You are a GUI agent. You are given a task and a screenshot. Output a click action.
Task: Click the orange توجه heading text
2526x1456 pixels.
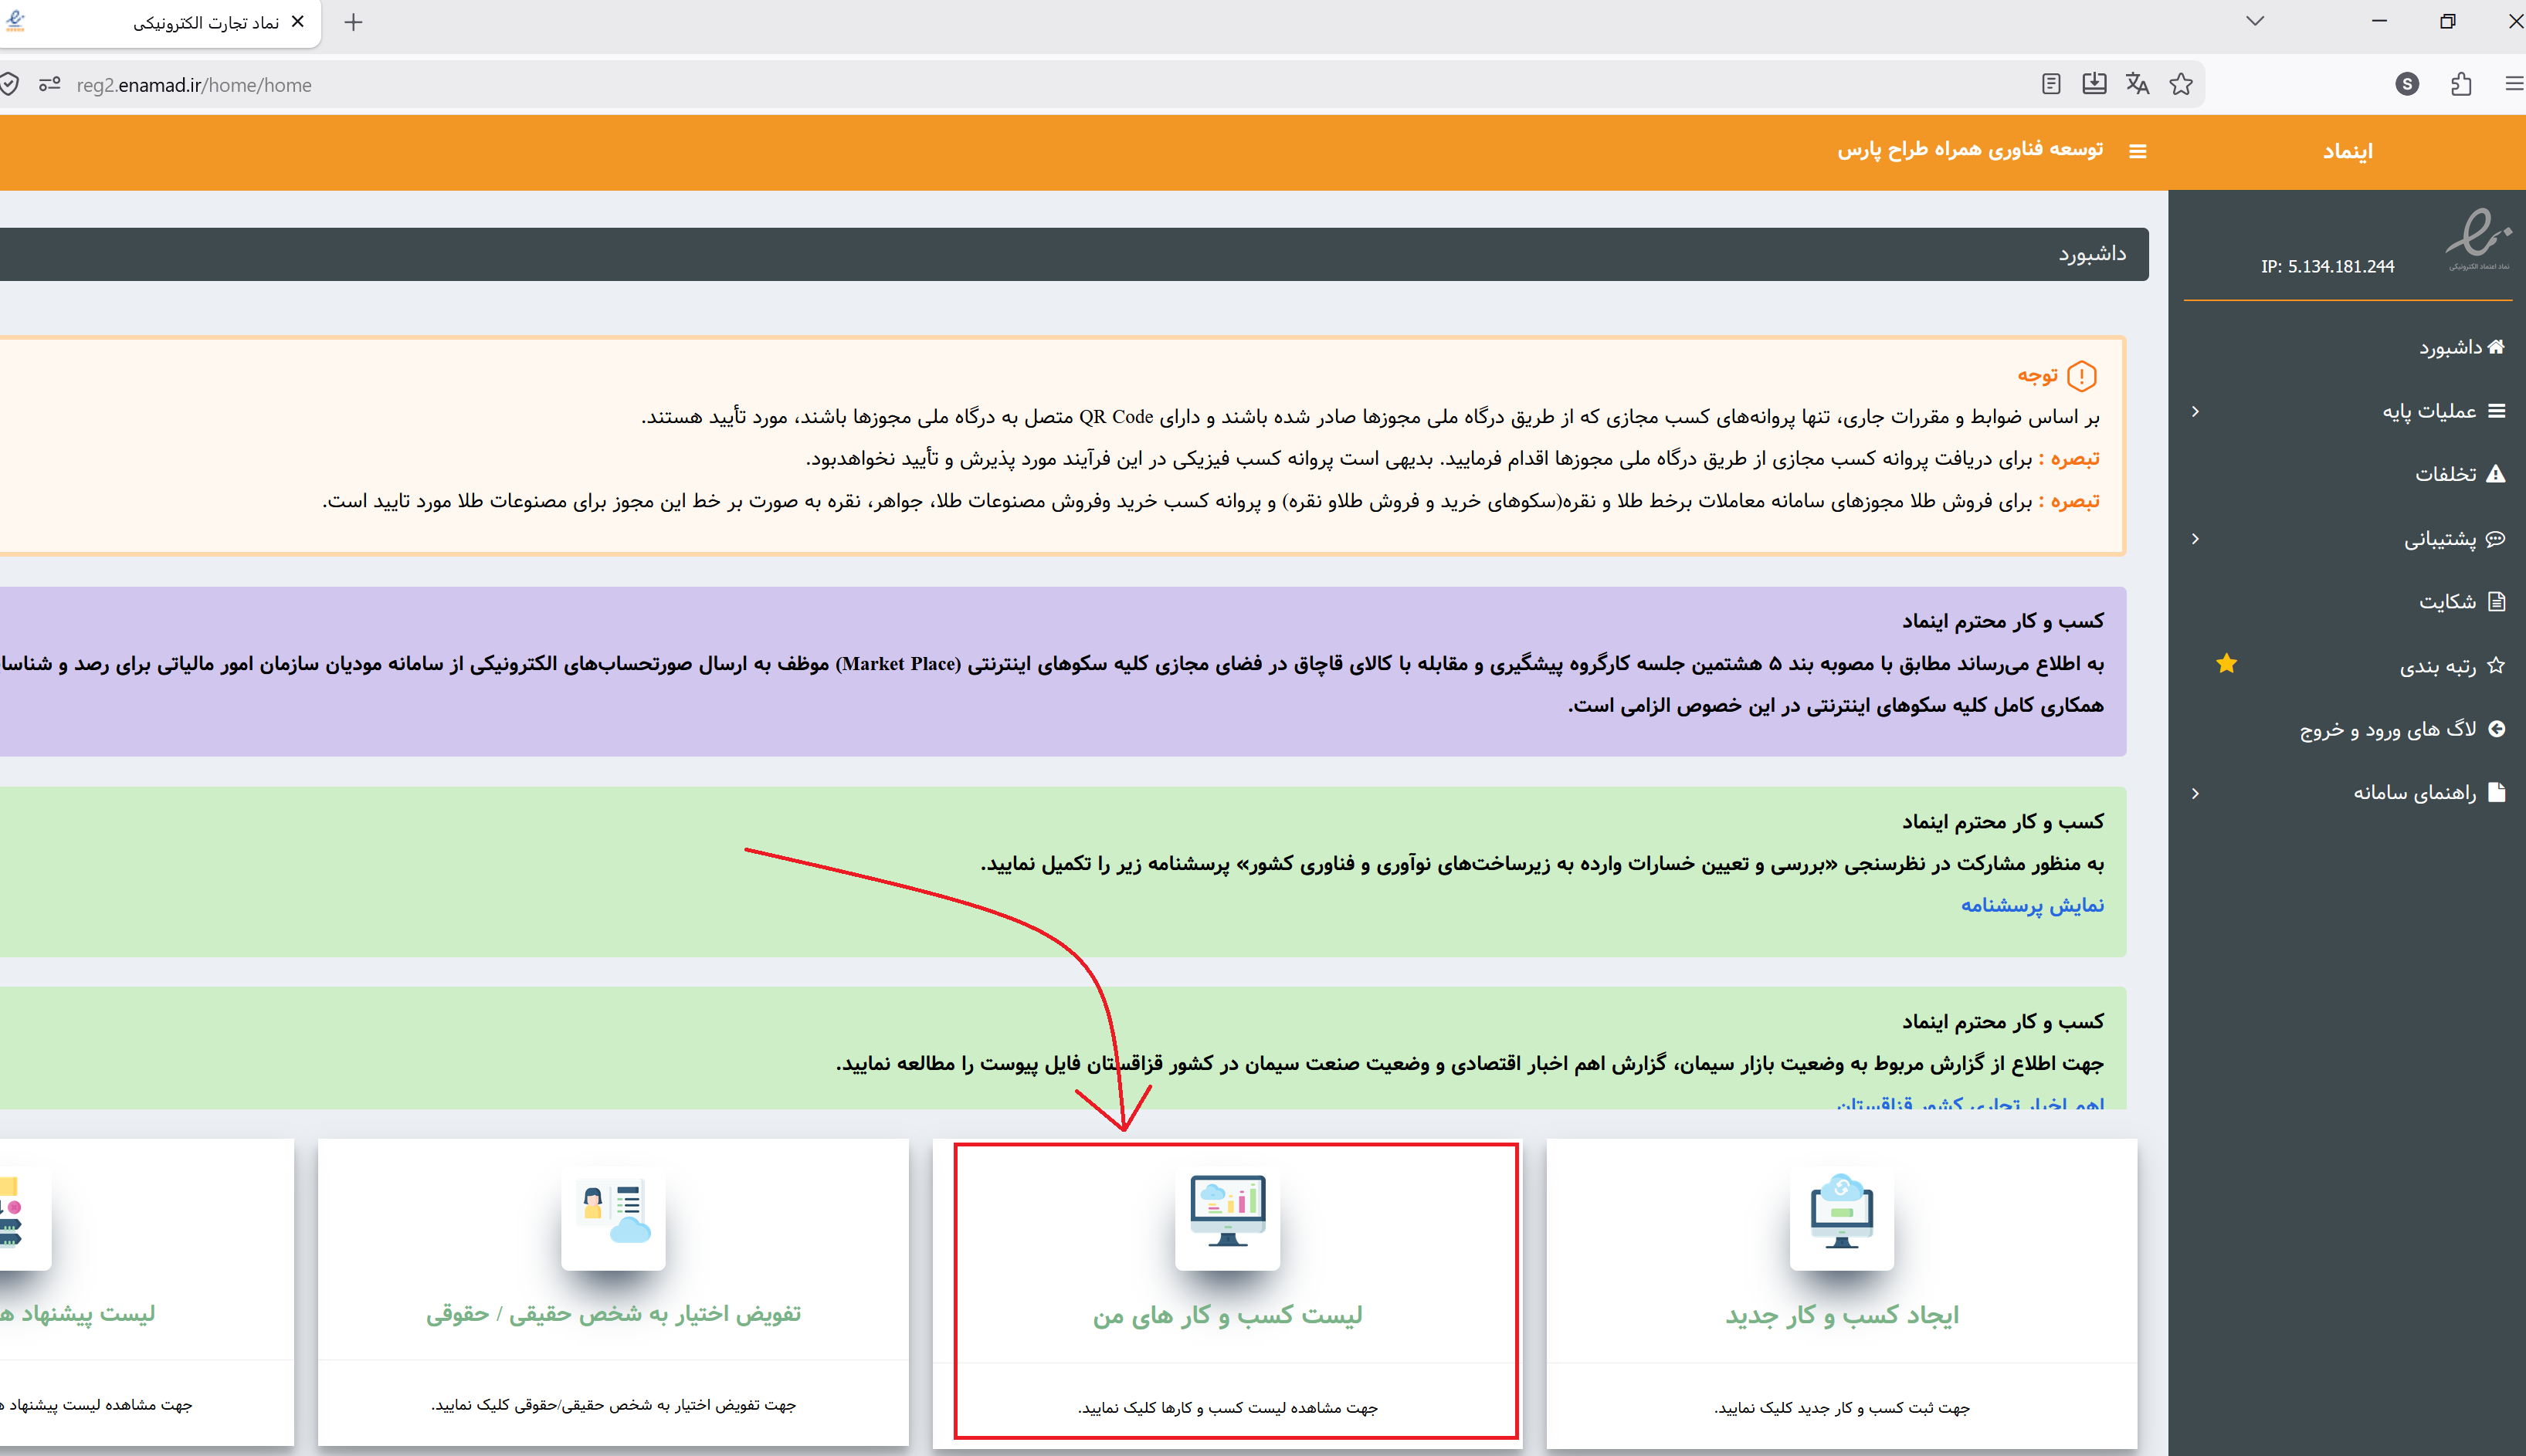(x=2038, y=375)
